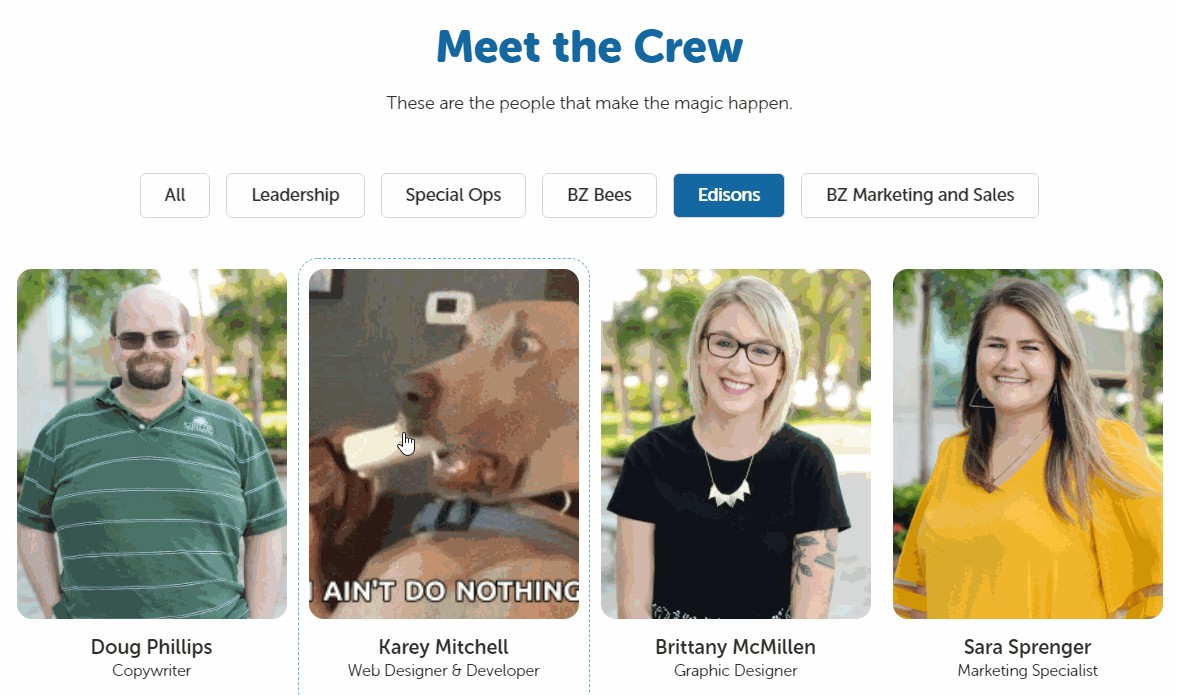Click the Marketing Specialist title
The width and height of the screenshot is (1177, 695).
coord(1028,670)
